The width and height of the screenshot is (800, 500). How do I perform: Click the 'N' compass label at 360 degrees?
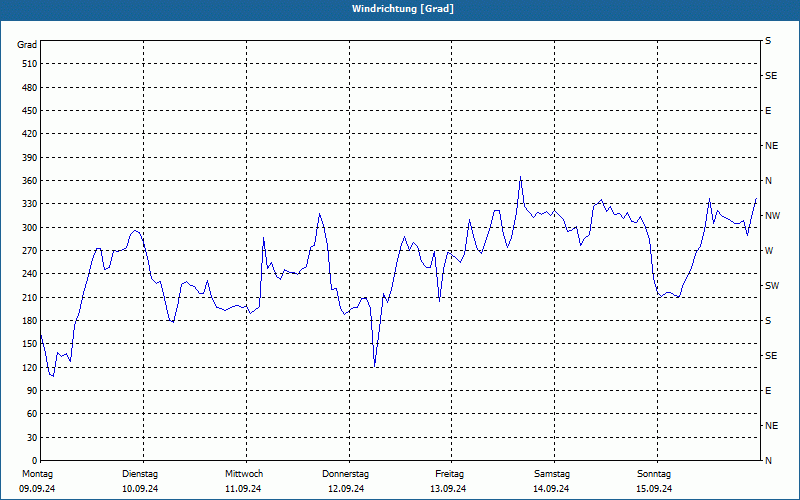click(x=768, y=181)
